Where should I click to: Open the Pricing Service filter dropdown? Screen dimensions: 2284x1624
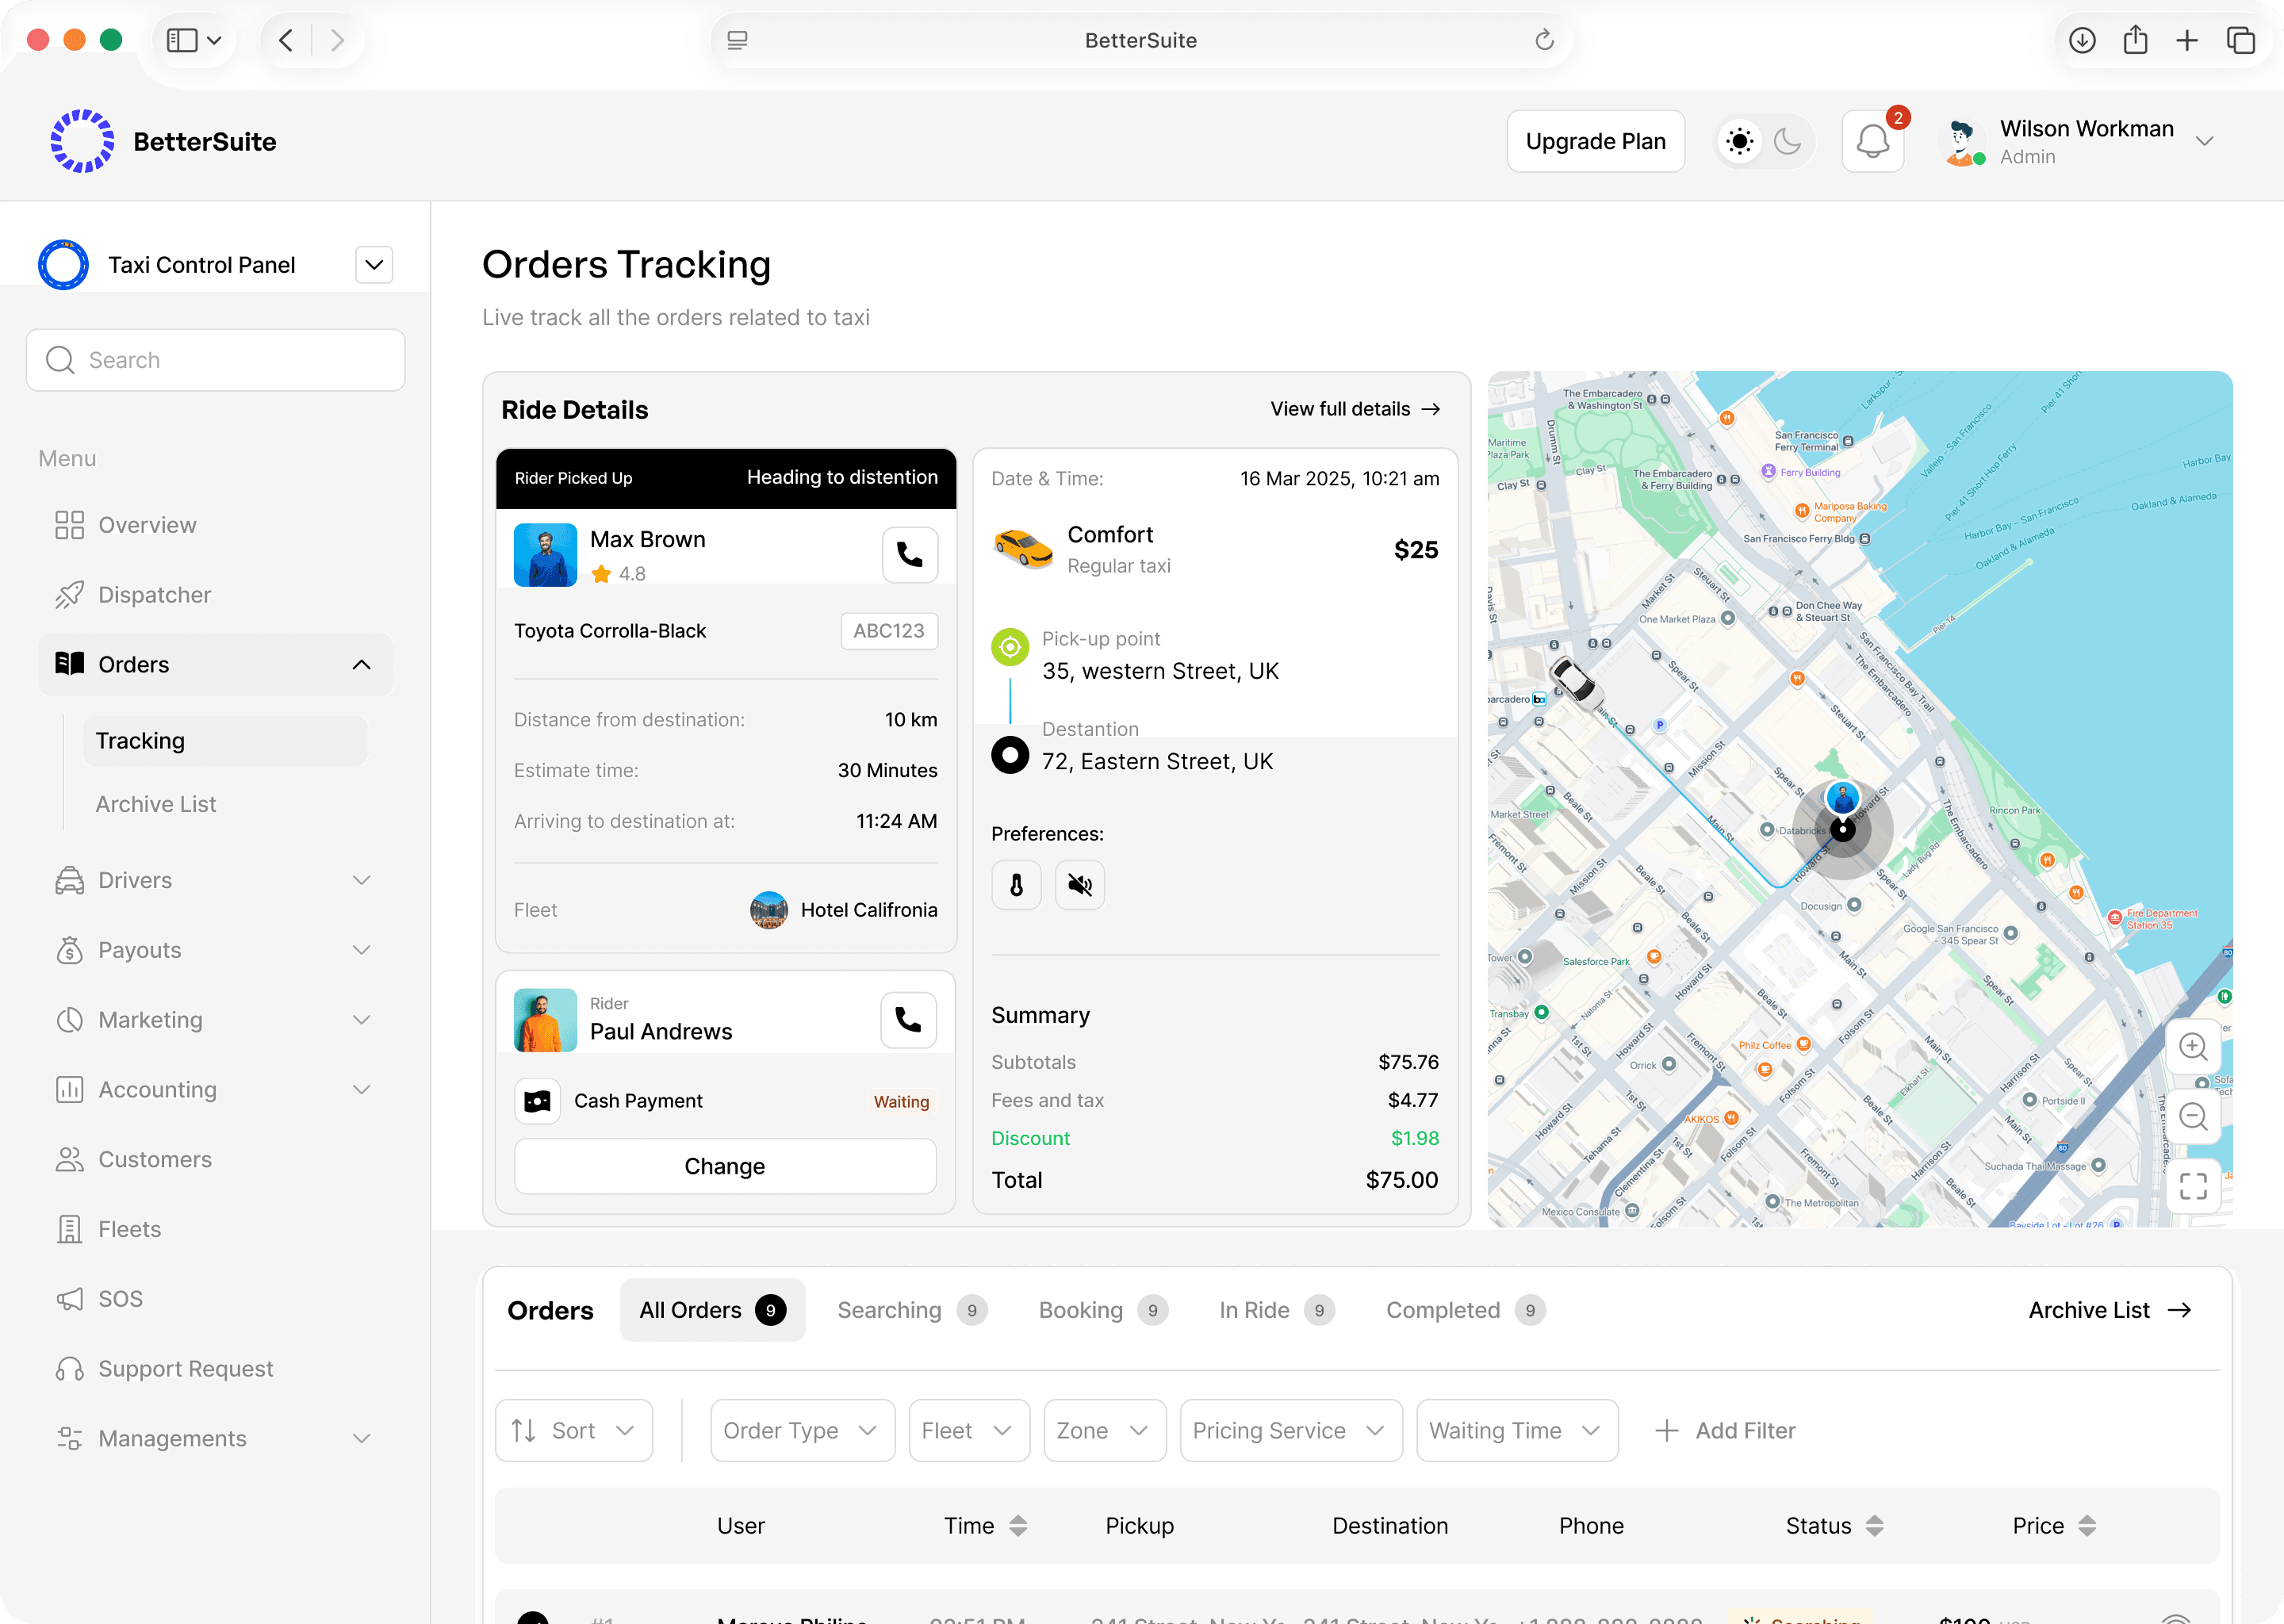point(1290,1430)
